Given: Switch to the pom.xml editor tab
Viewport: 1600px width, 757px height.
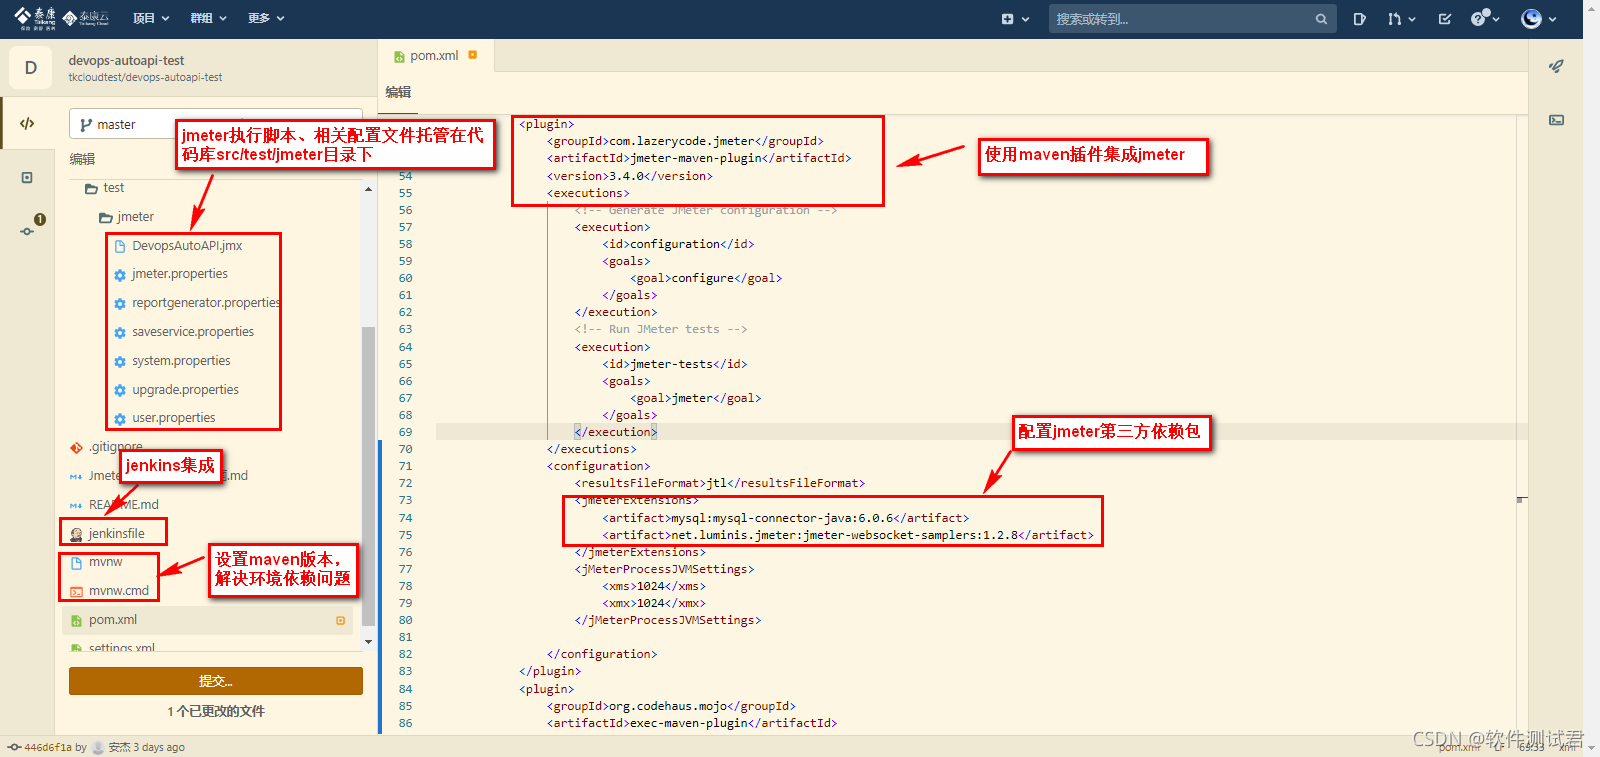Looking at the screenshot, I should coord(435,56).
